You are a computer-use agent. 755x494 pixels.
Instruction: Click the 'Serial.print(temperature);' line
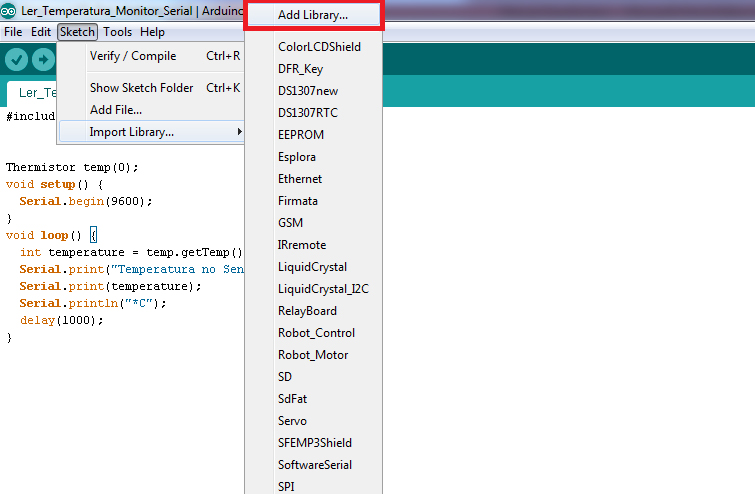coord(110,286)
